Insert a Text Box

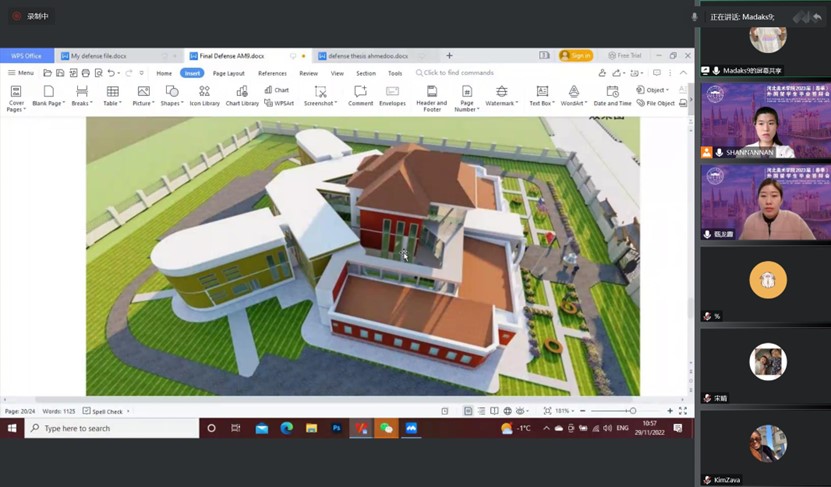pyautogui.click(x=541, y=95)
